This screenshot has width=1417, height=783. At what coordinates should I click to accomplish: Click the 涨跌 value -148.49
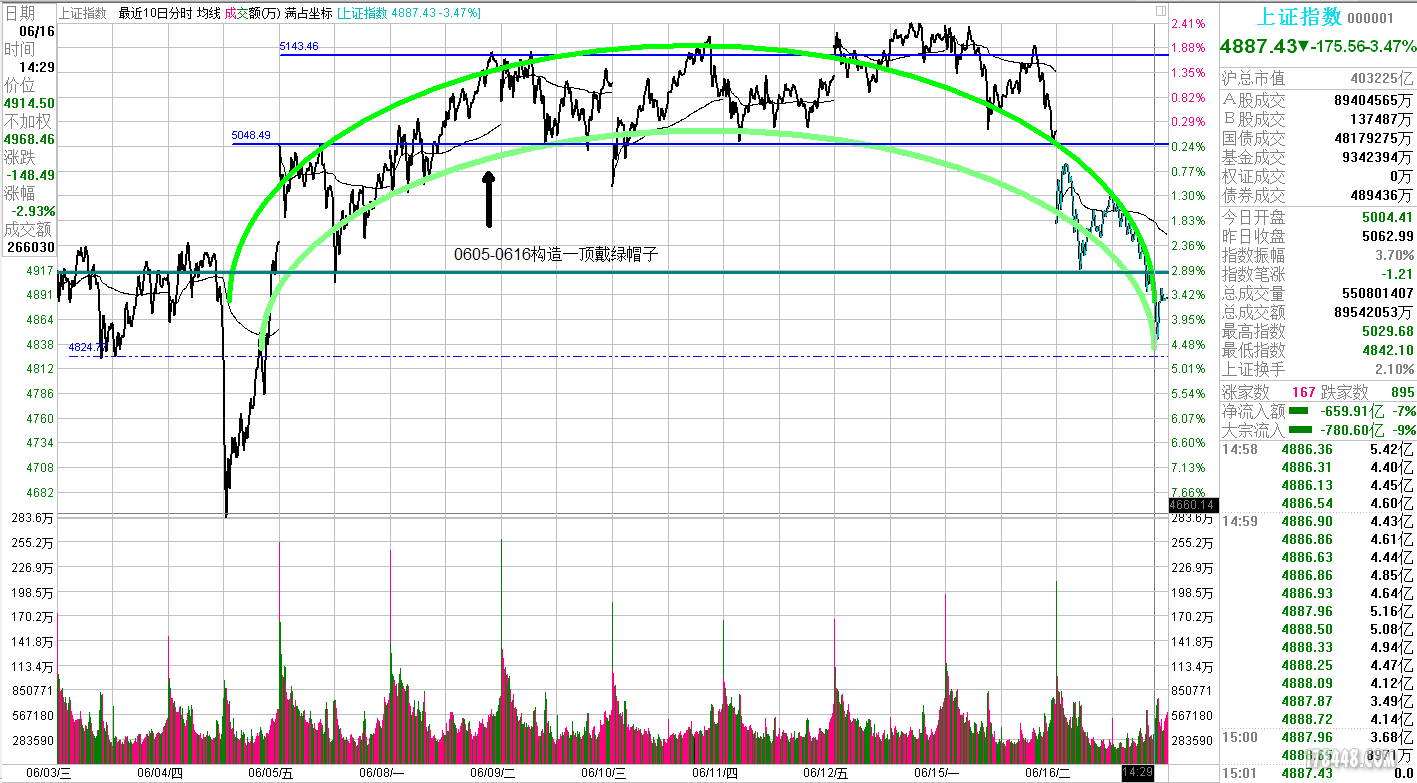click(33, 175)
